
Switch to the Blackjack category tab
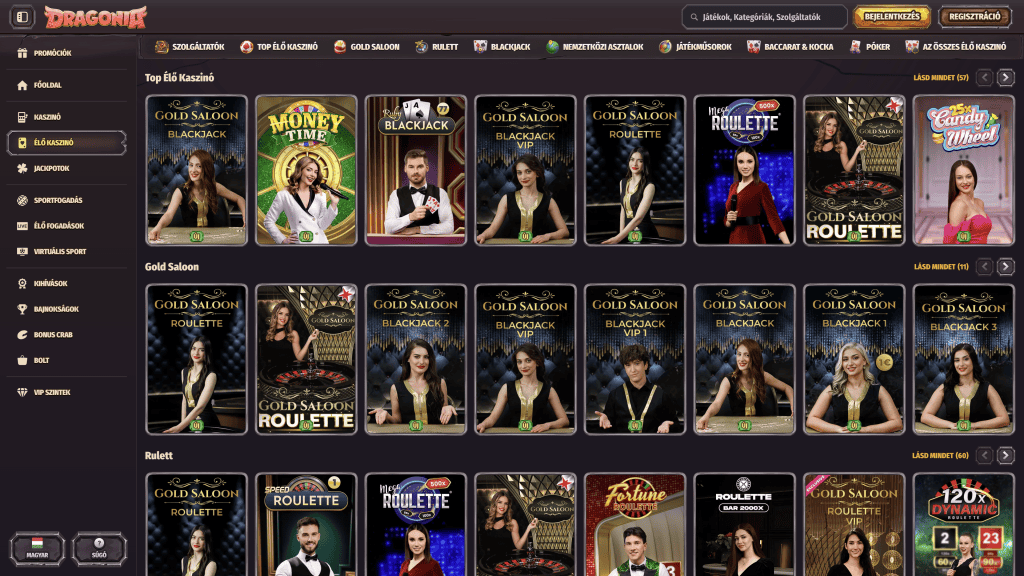(x=503, y=47)
